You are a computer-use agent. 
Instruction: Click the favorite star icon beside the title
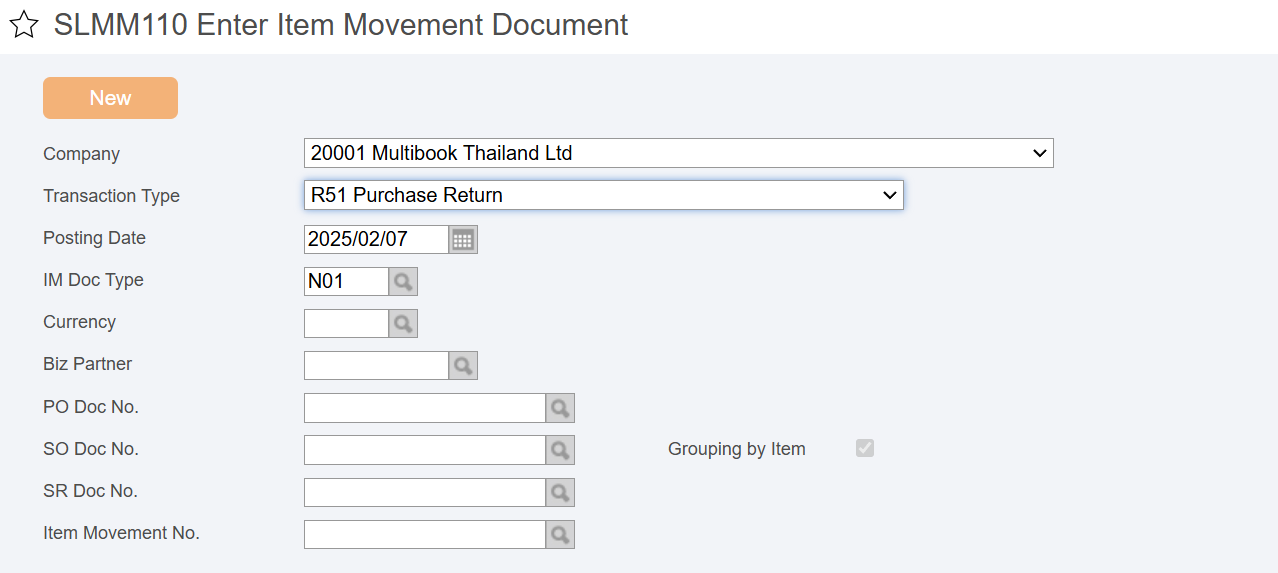pyautogui.click(x=24, y=26)
